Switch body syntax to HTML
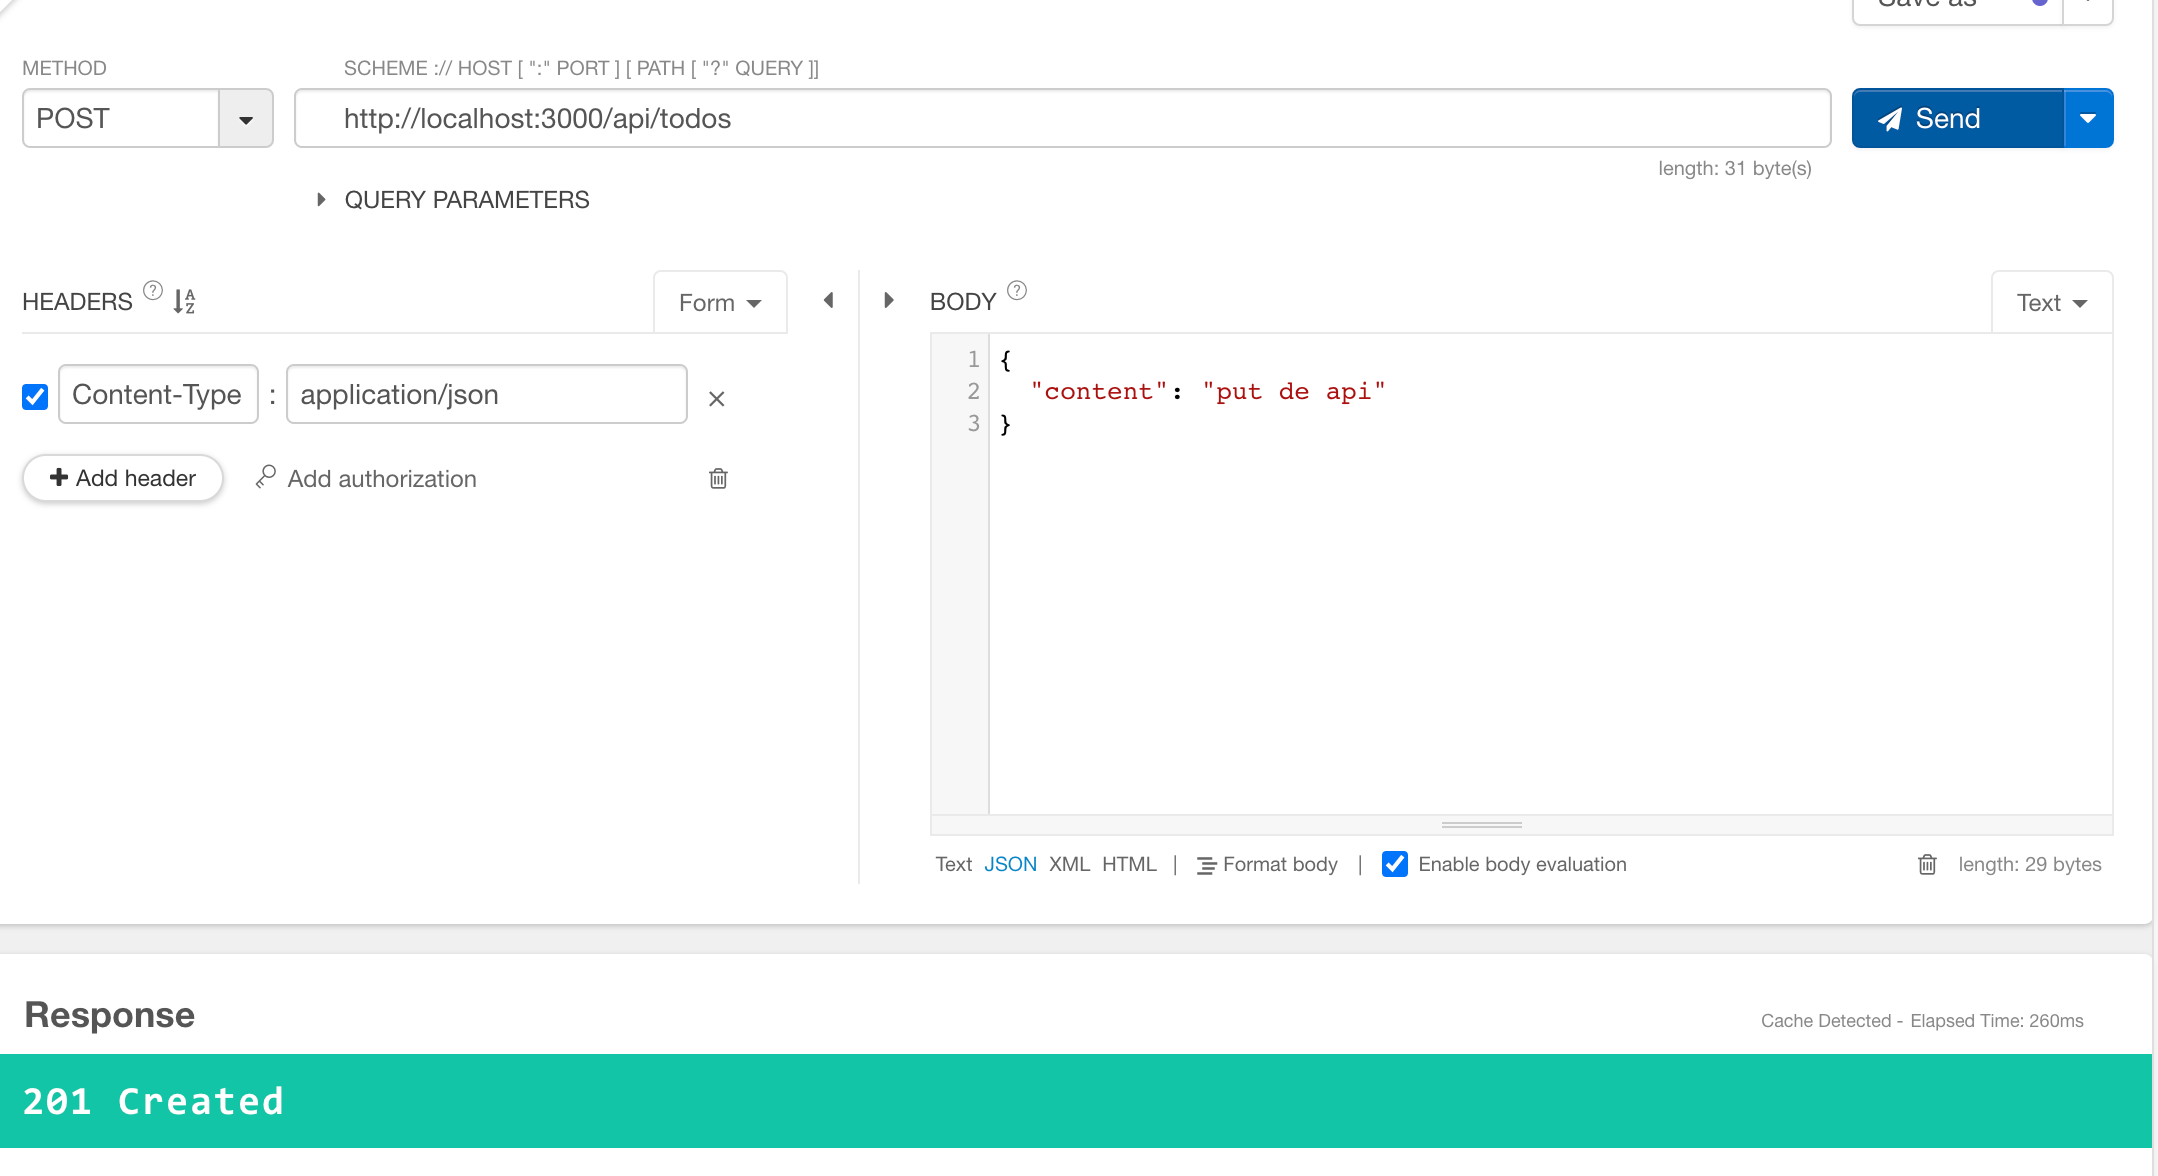Image resolution: width=2158 pixels, height=1176 pixels. (1129, 864)
